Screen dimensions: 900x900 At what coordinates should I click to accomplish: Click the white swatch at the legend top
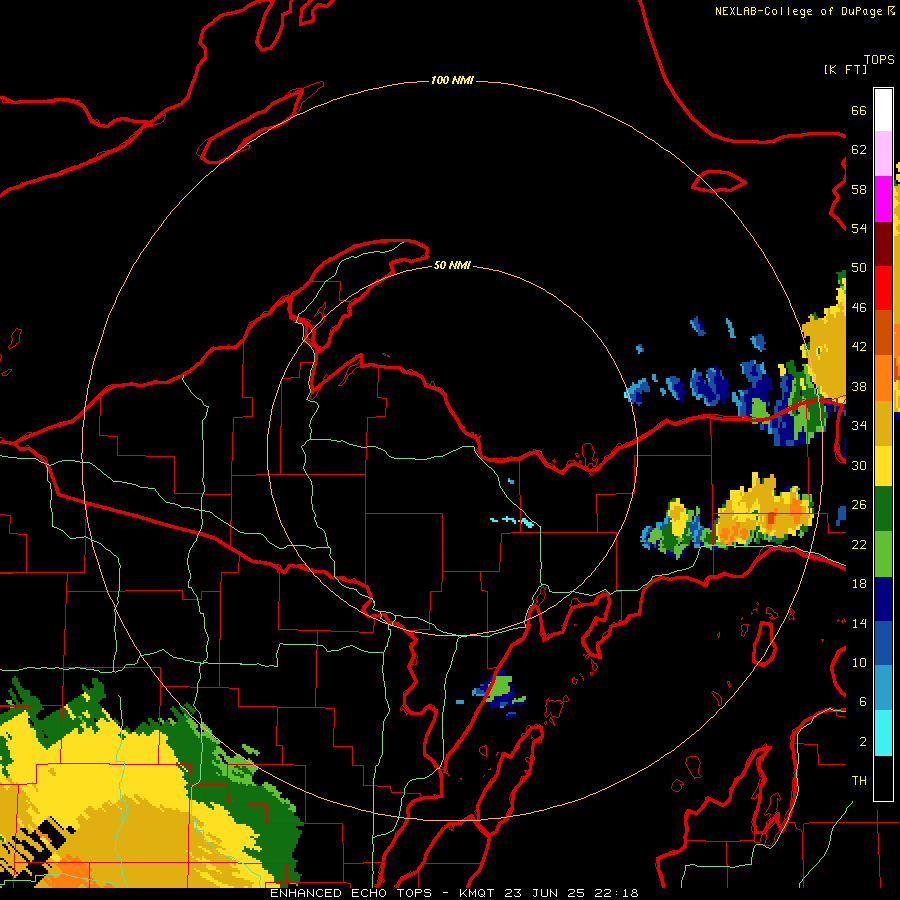[x=883, y=110]
